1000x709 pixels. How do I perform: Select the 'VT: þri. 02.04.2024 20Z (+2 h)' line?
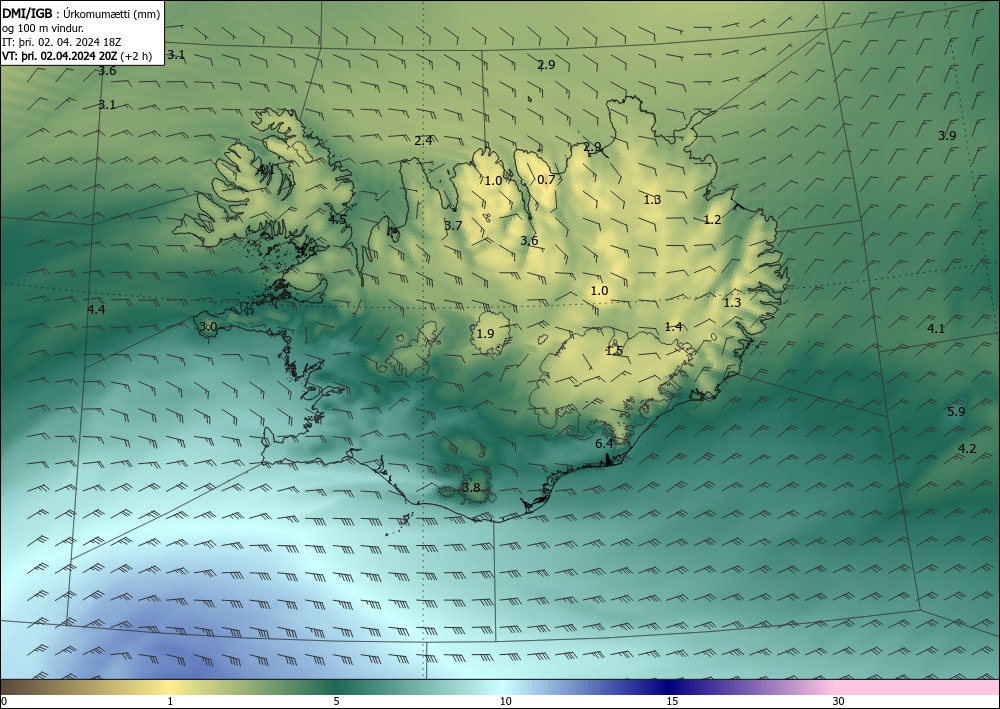[77, 55]
